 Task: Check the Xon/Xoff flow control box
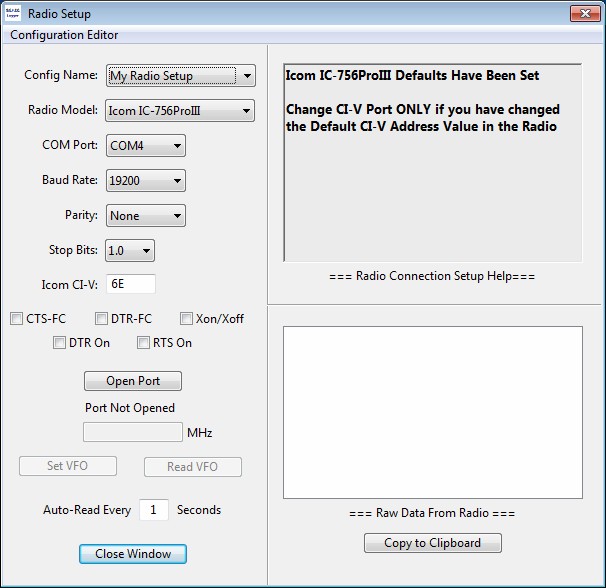coord(187,319)
